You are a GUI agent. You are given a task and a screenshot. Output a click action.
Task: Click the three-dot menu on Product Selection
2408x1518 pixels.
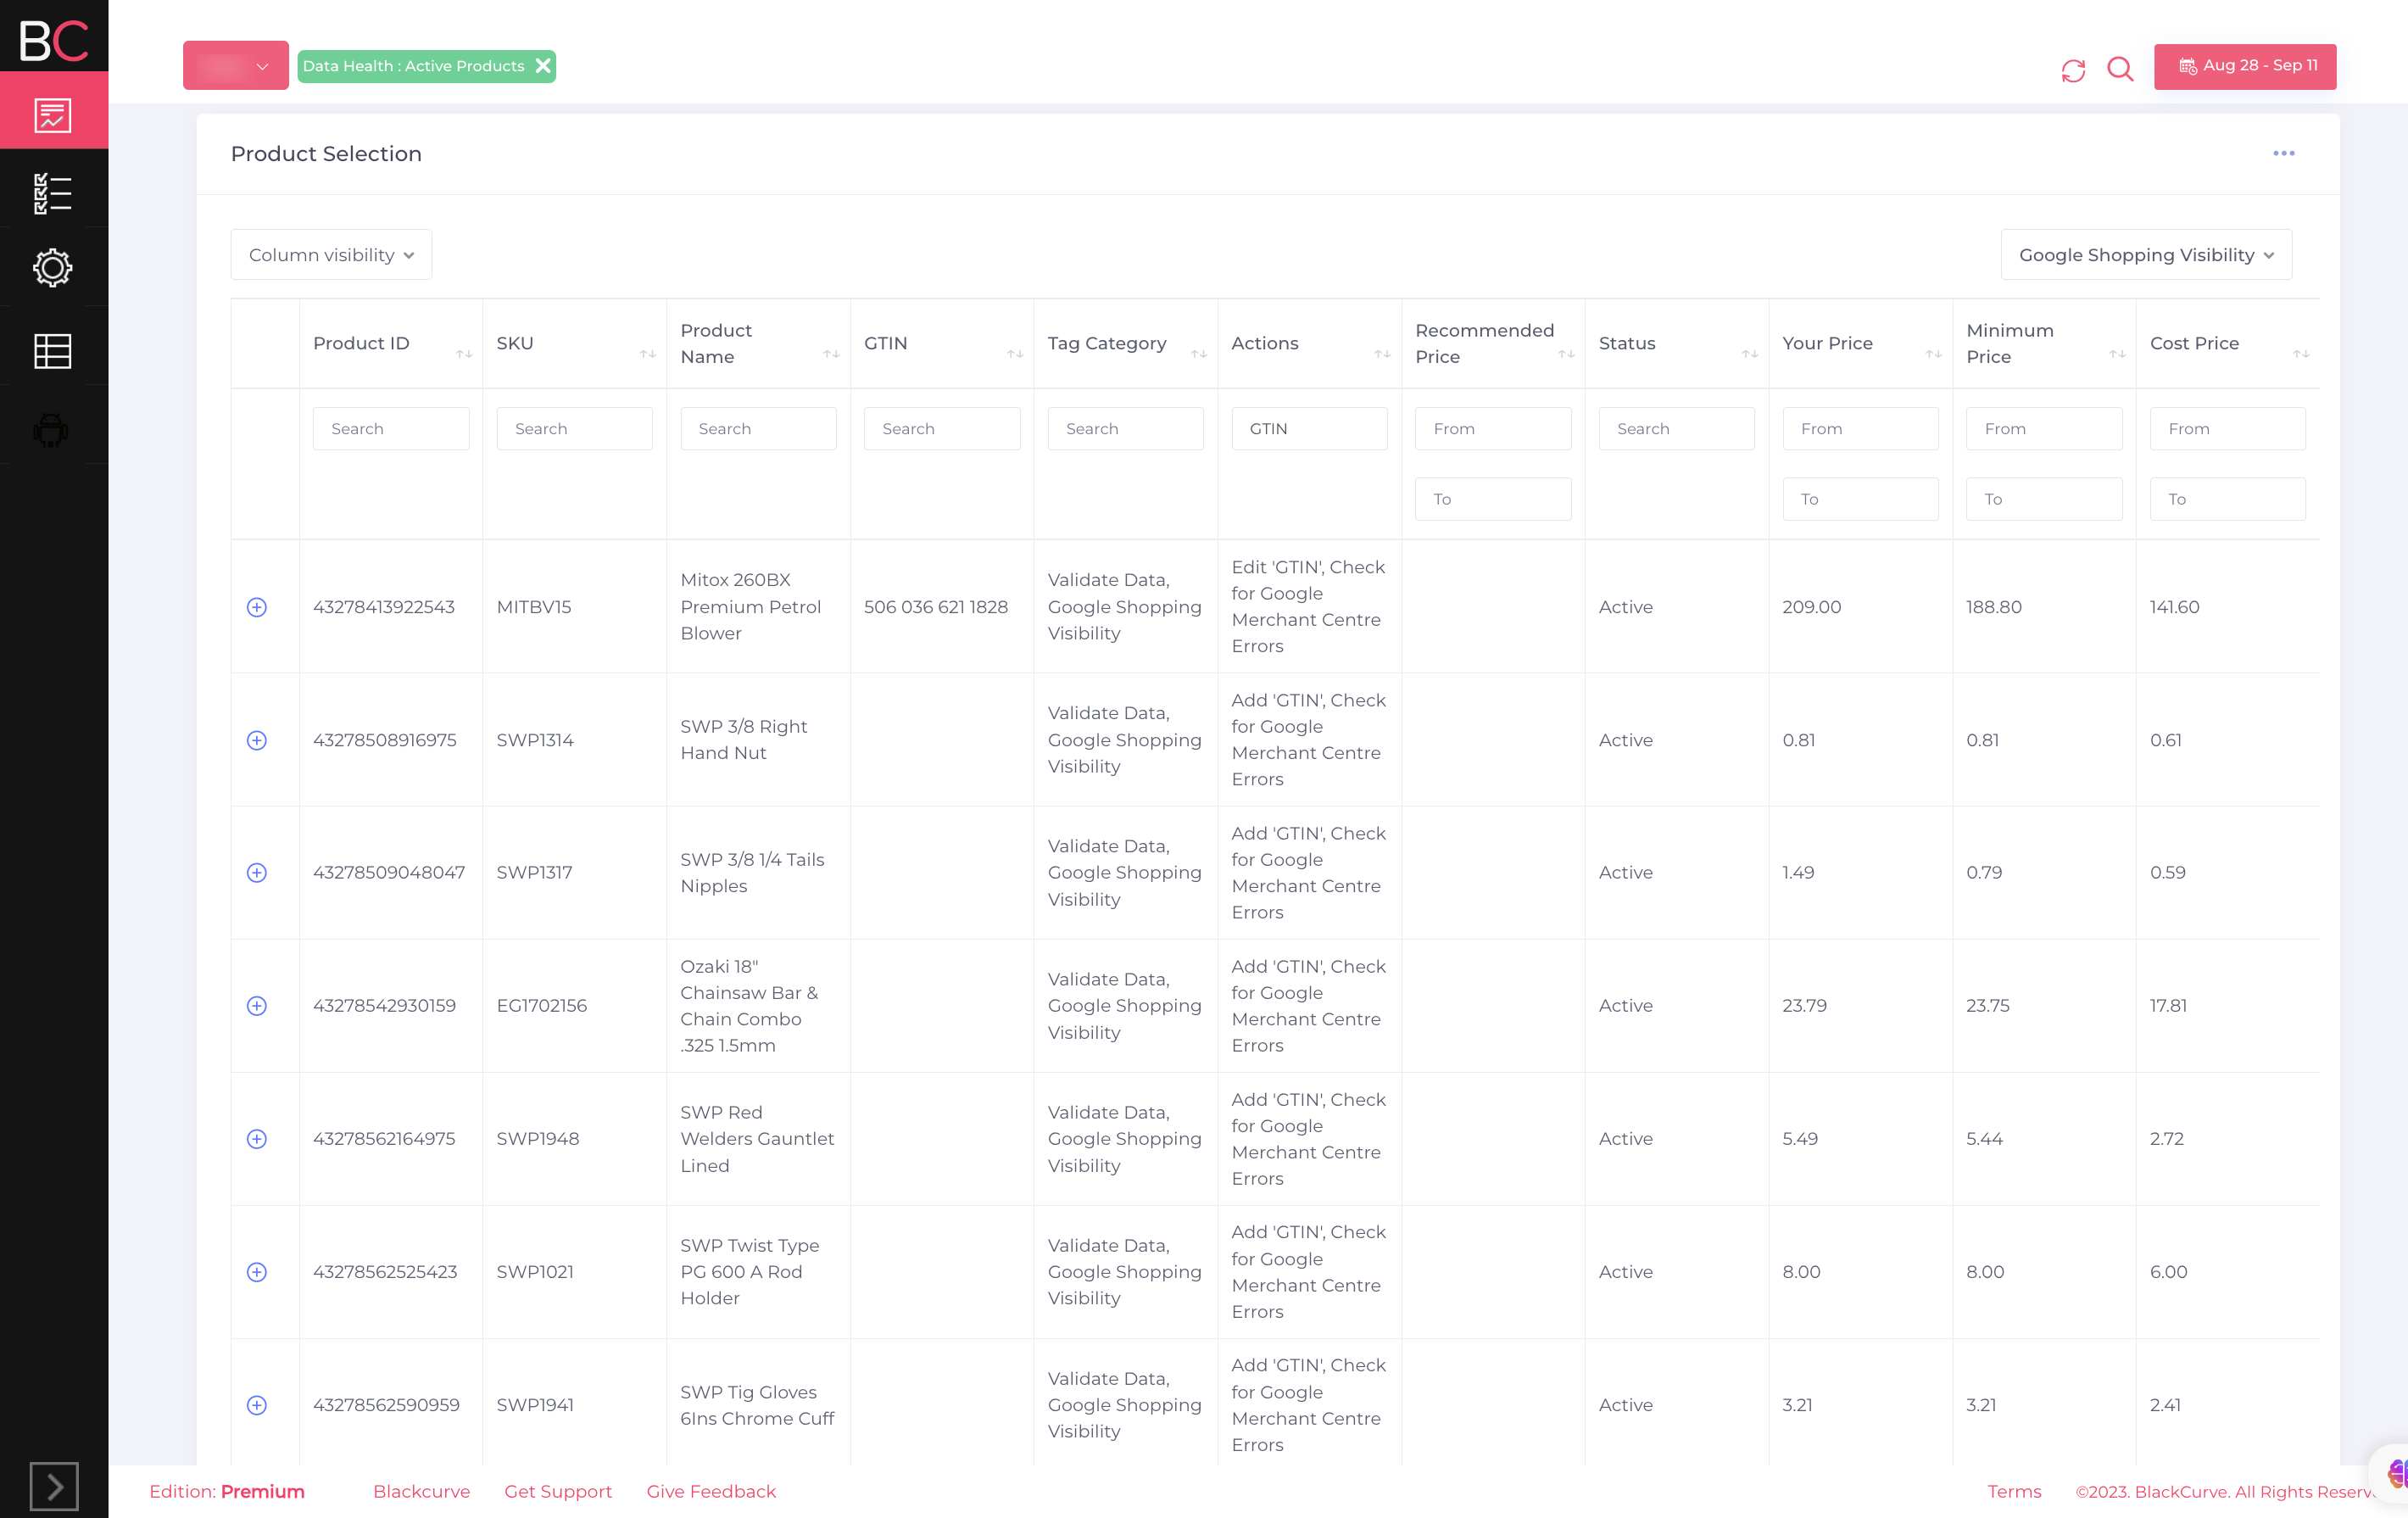pos(2284,152)
